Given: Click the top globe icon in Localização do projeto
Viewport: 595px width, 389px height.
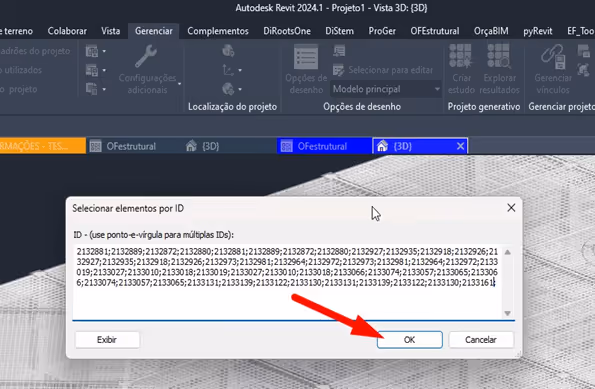Looking at the screenshot, I should click(228, 50).
